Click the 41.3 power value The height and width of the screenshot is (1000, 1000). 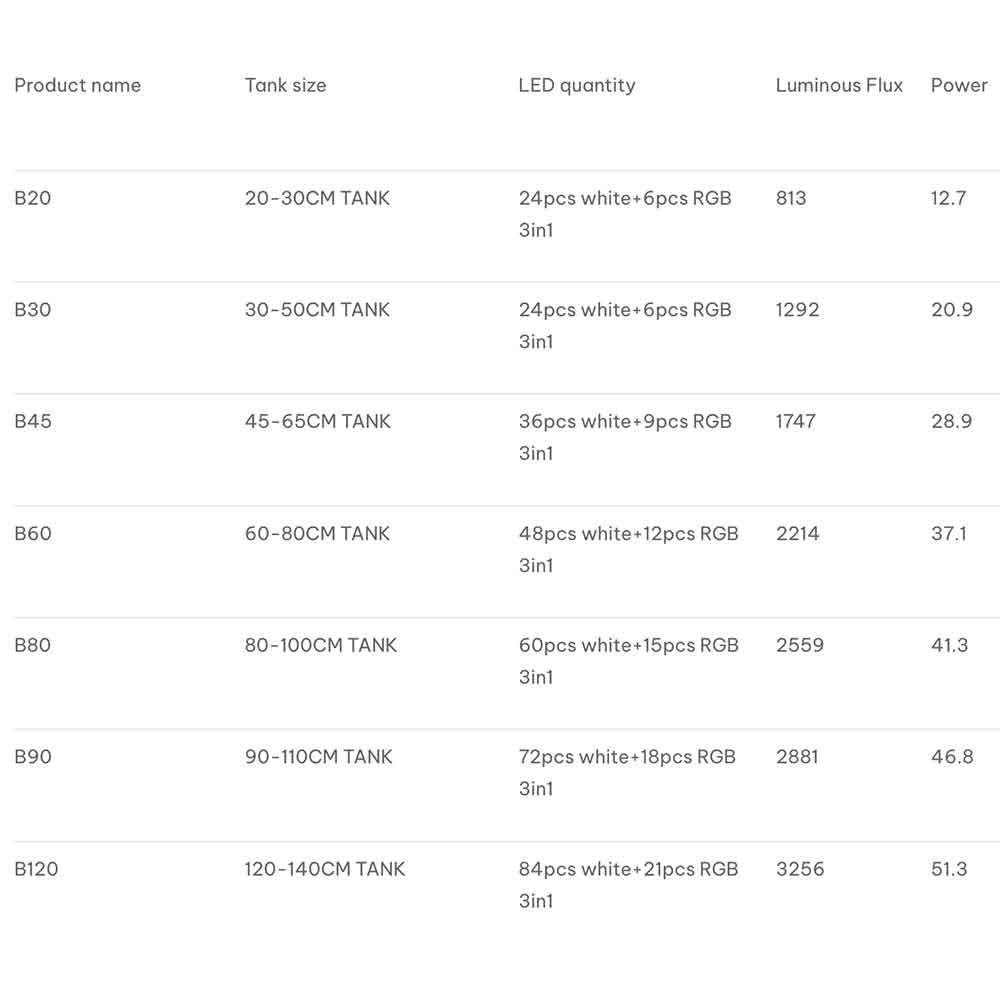[x=949, y=646]
